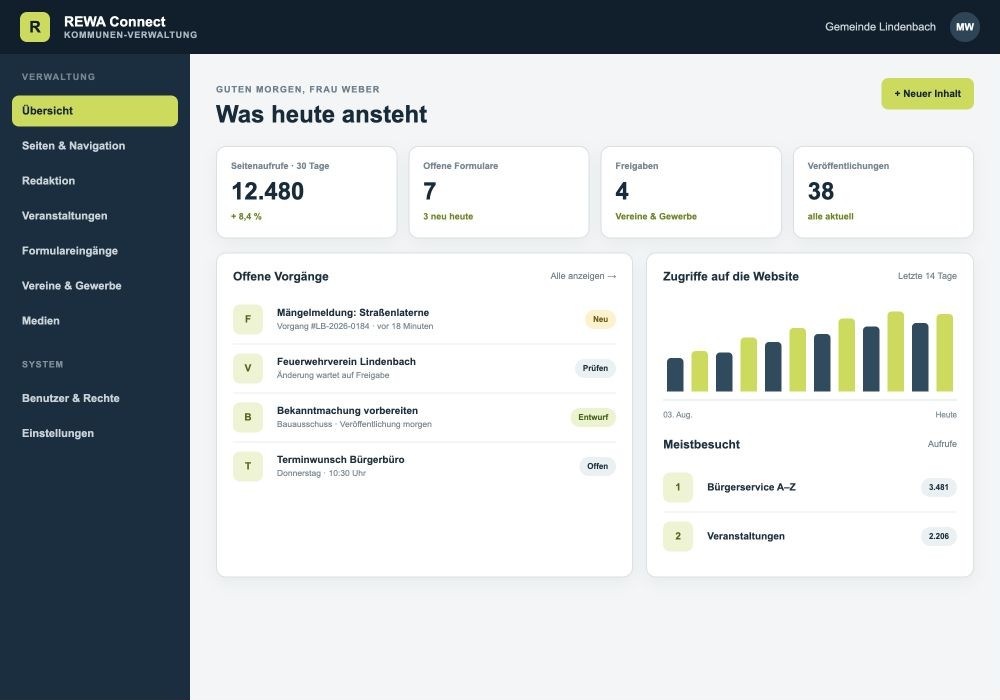Screen dimensions: 1000x700
Task: Click the Heute chart axis label
Action: 946,415
